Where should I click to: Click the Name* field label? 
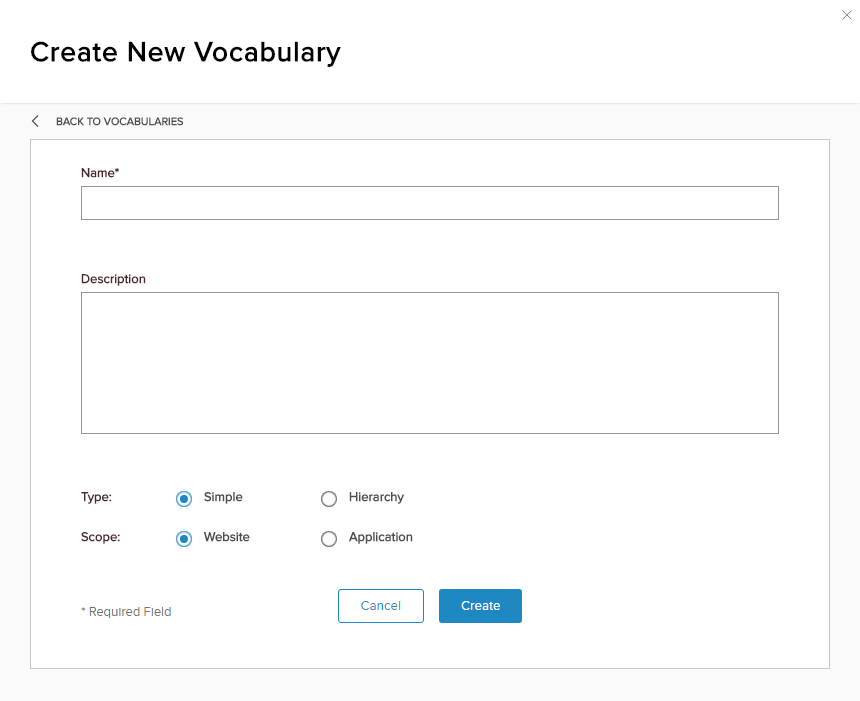[x=100, y=173]
